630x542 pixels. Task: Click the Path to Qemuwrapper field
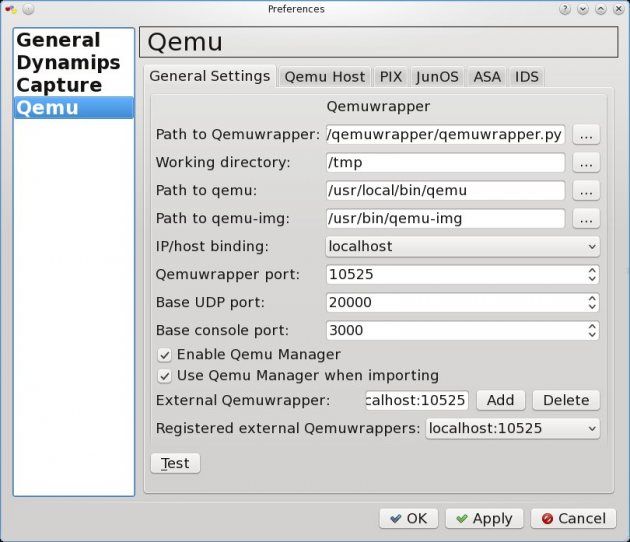[445, 135]
